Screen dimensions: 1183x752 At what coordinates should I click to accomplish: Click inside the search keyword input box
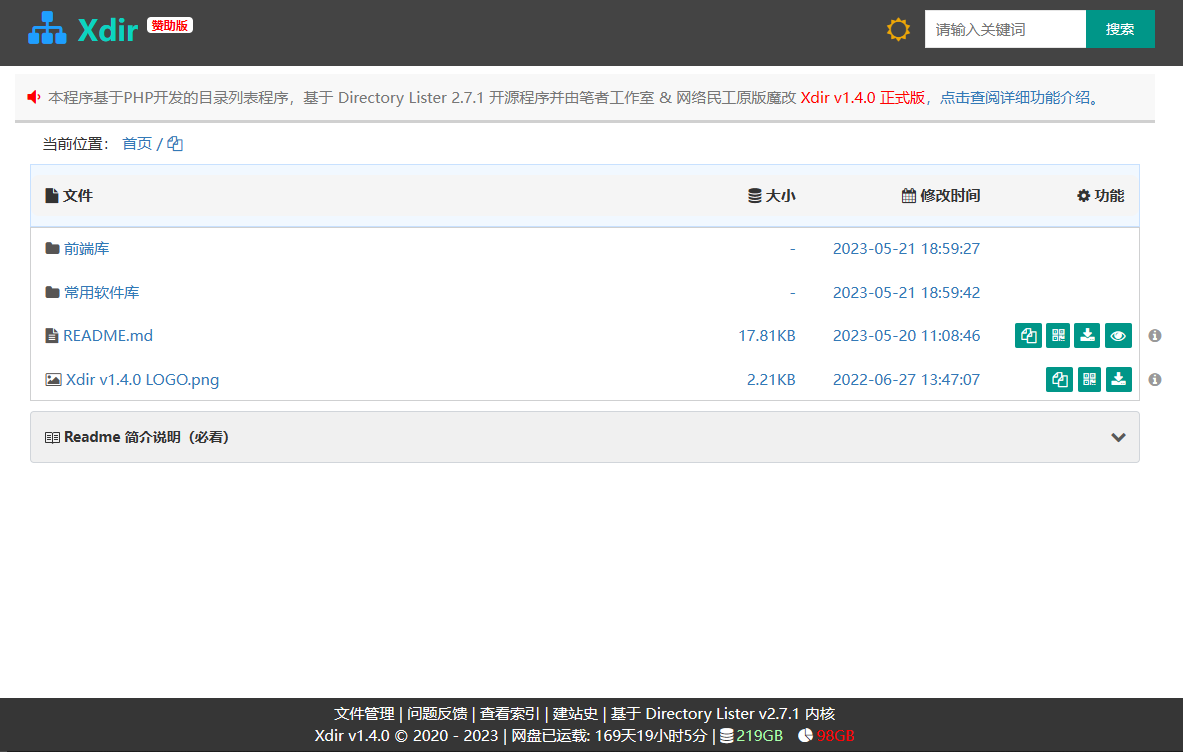pos(1005,29)
